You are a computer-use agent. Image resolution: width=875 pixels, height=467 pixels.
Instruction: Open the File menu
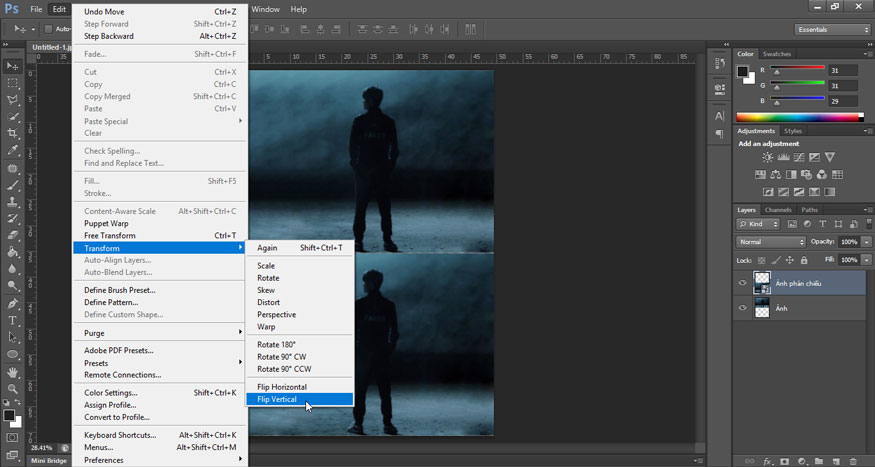pos(36,9)
